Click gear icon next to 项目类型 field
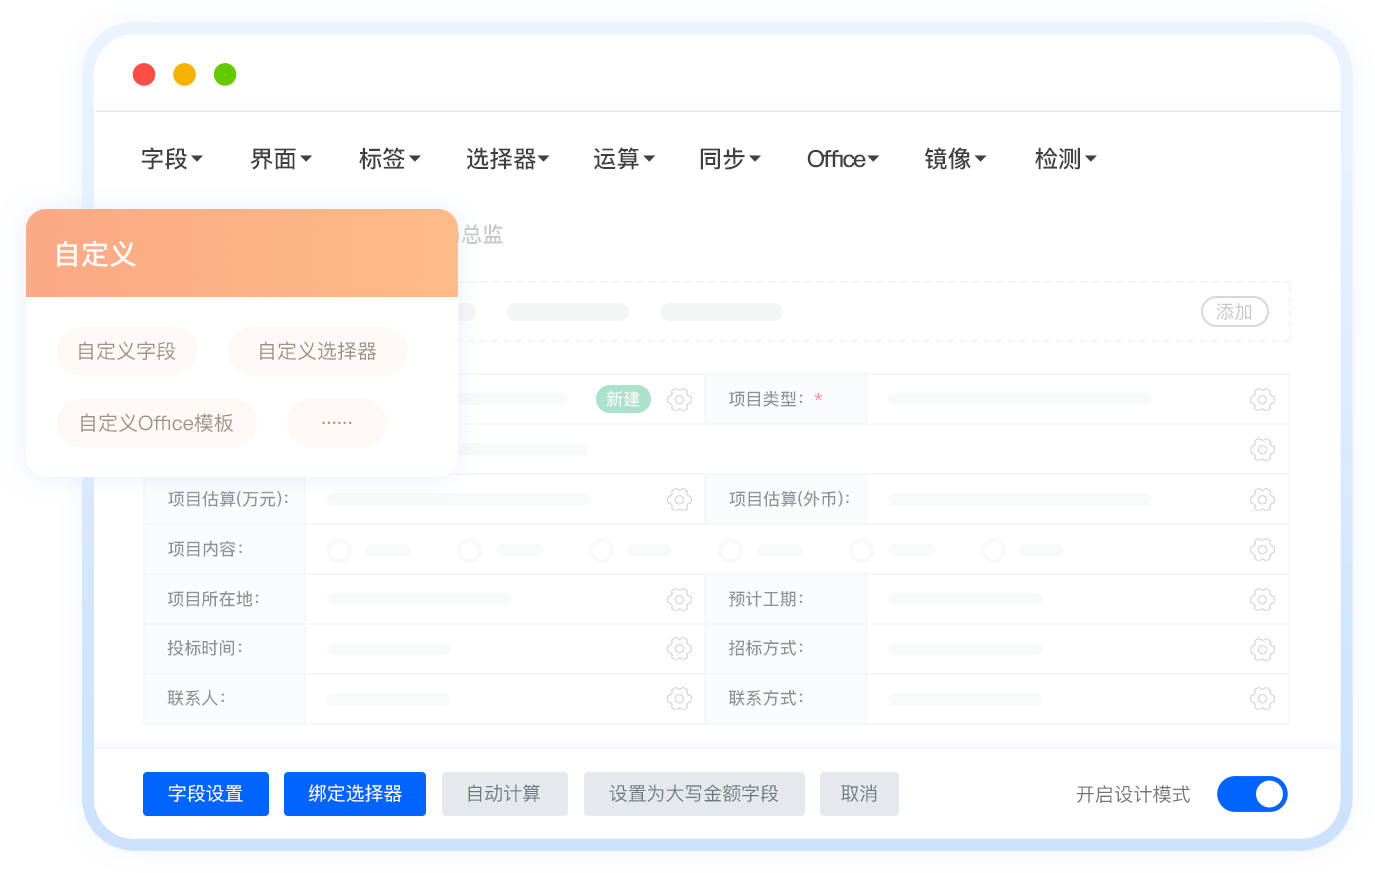This screenshot has height=873, width=1375. tap(1262, 400)
